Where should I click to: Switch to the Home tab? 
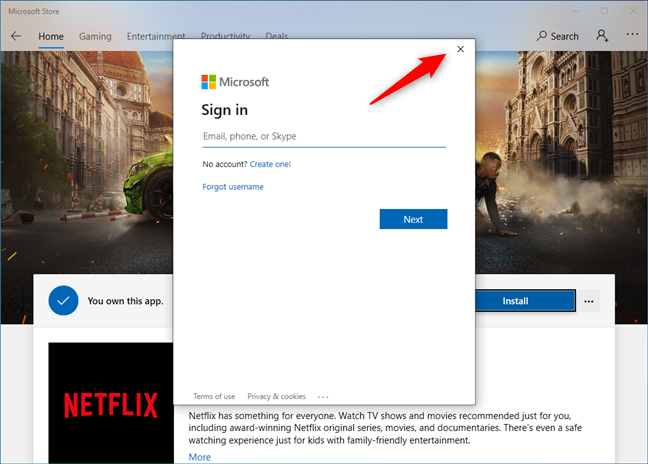[x=51, y=36]
